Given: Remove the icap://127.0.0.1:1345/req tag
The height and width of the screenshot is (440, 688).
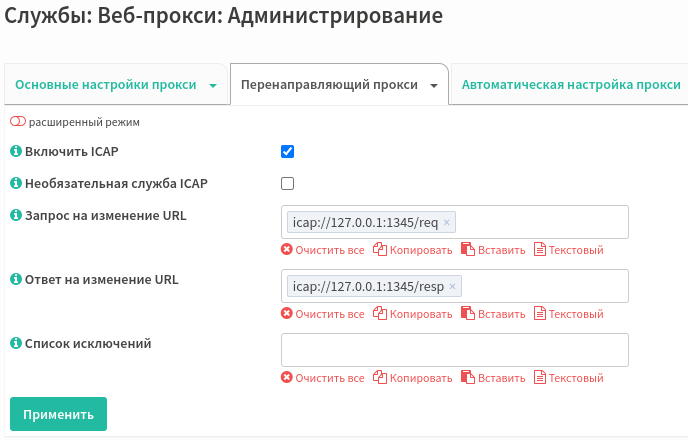Looking at the screenshot, I should pos(447,222).
